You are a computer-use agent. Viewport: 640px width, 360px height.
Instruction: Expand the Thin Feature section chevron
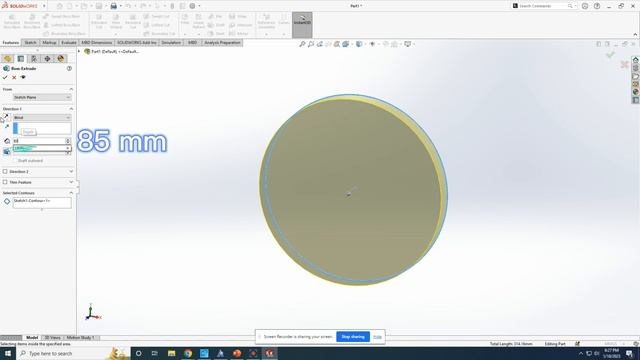pyautogui.click(x=71, y=182)
